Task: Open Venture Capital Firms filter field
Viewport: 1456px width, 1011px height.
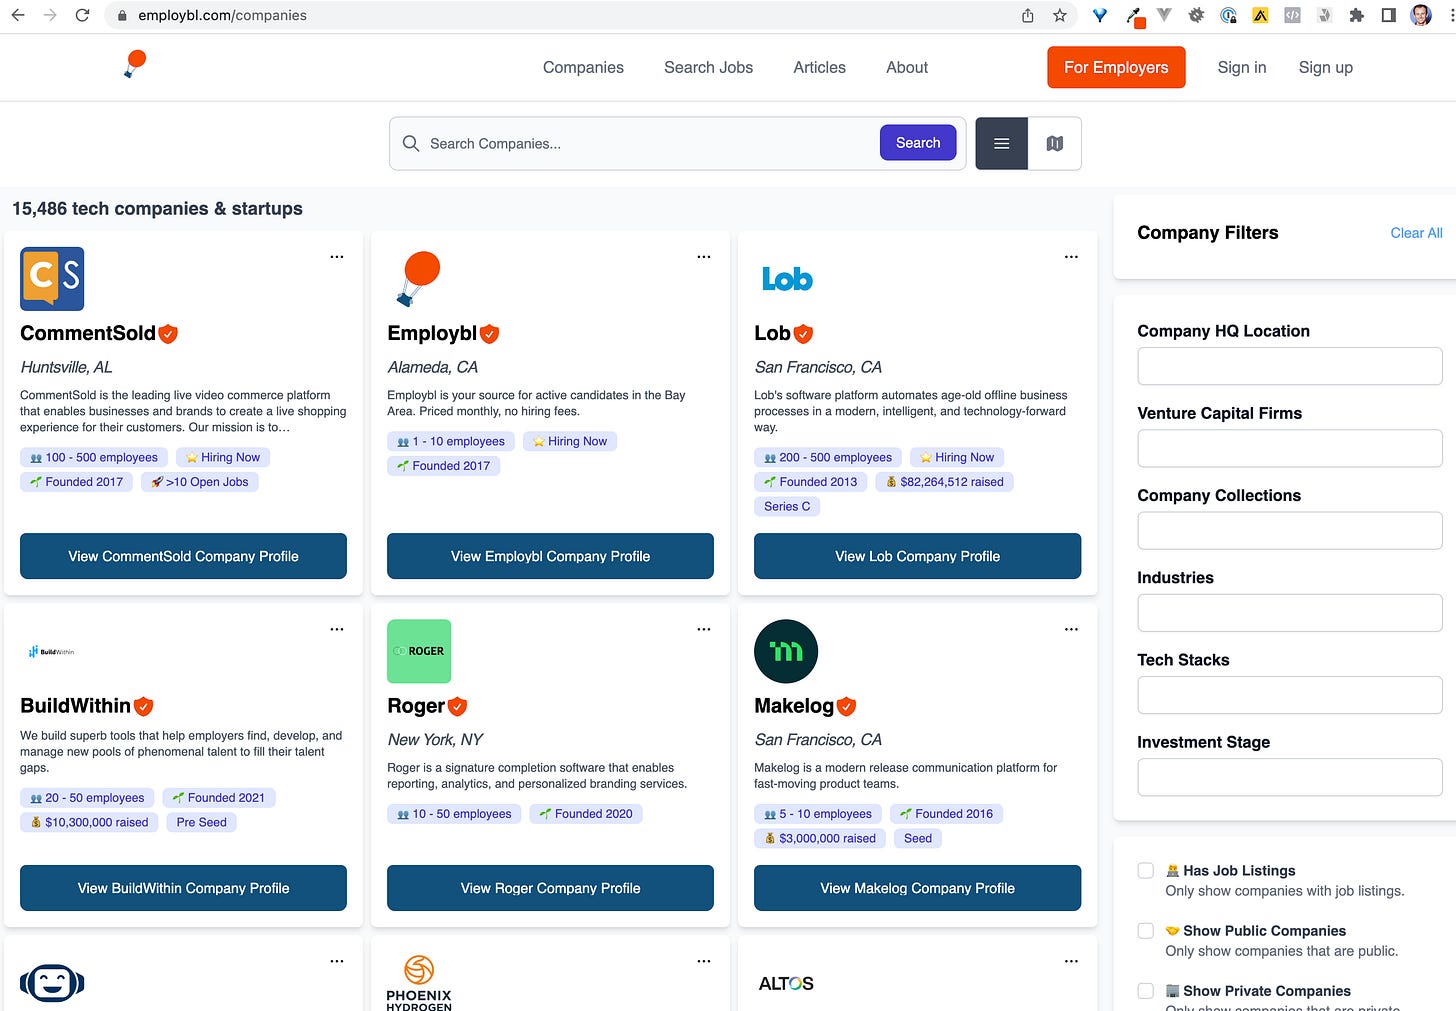Action: (x=1290, y=448)
